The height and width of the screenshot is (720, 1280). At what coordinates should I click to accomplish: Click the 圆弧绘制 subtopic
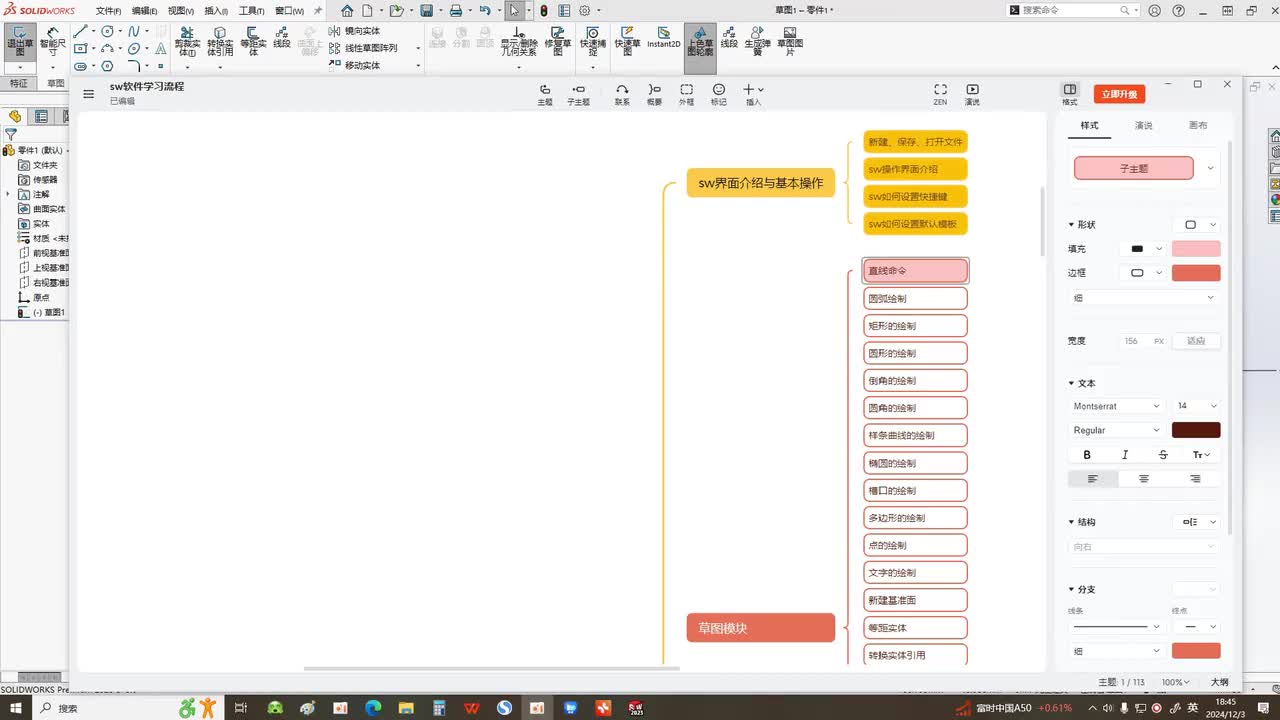pyautogui.click(x=916, y=298)
